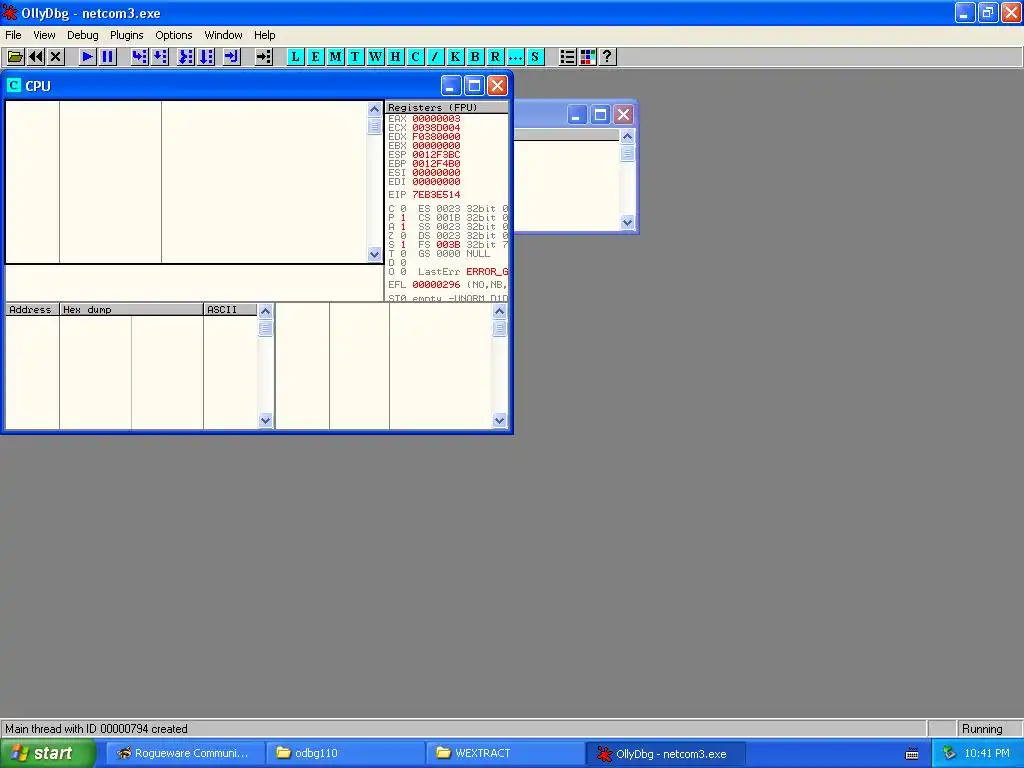Screen dimensions: 1024x768
Task: Select the EFL value 00000296
Action: pyautogui.click(x=436, y=285)
